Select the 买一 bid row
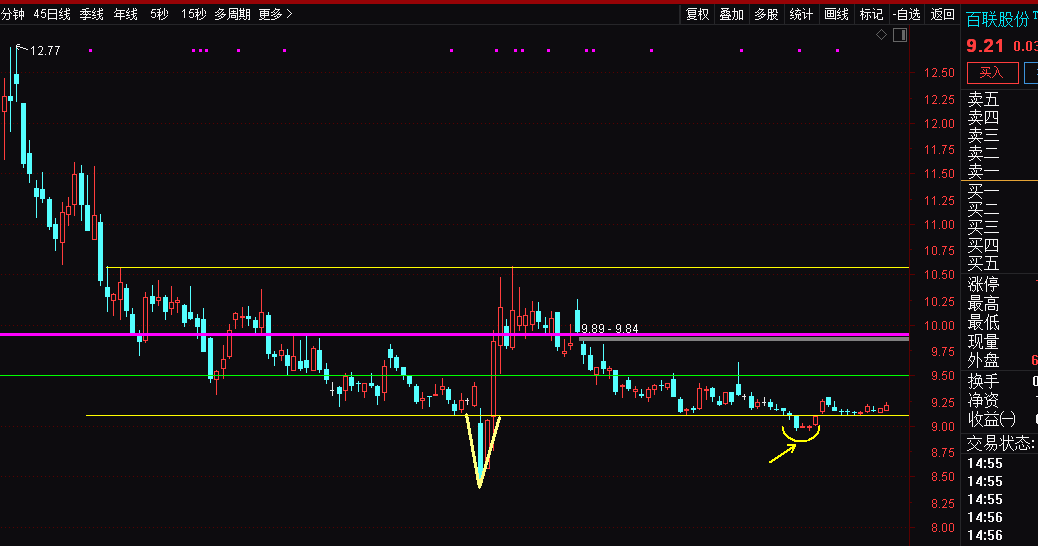 click(983, 192)
